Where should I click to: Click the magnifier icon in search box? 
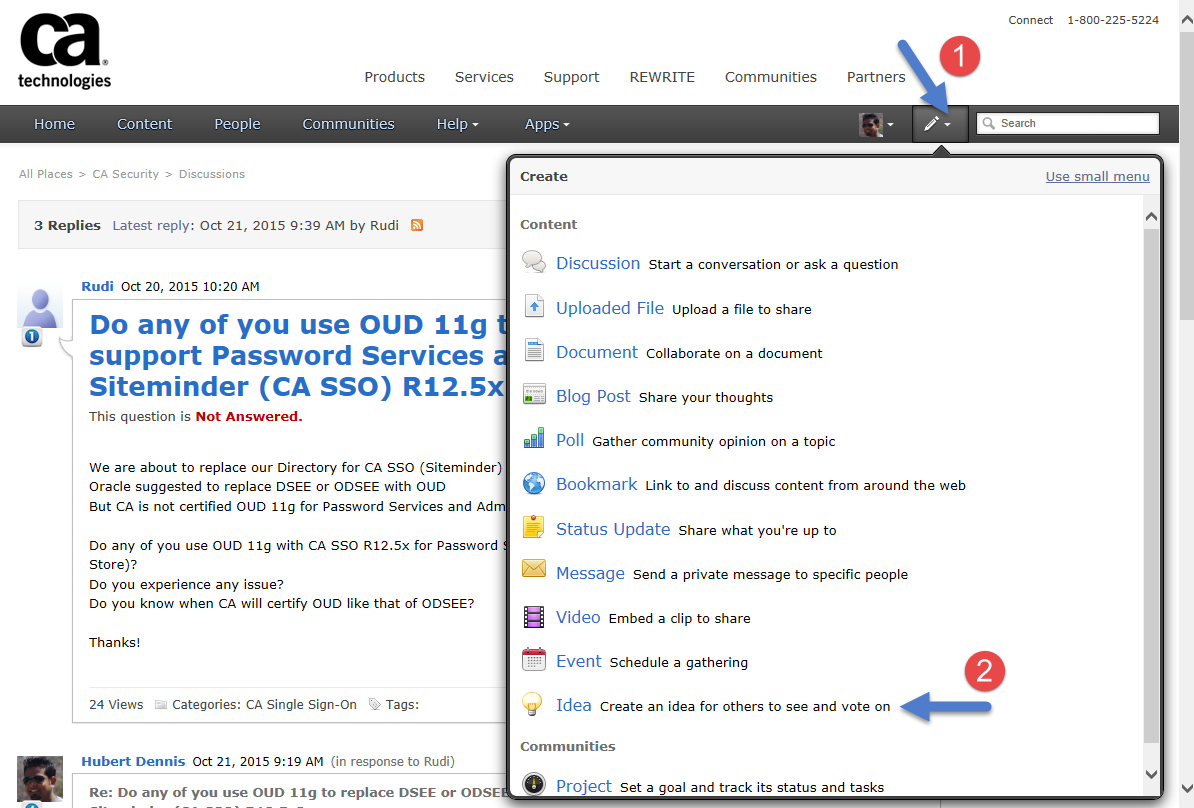point(988,123)
